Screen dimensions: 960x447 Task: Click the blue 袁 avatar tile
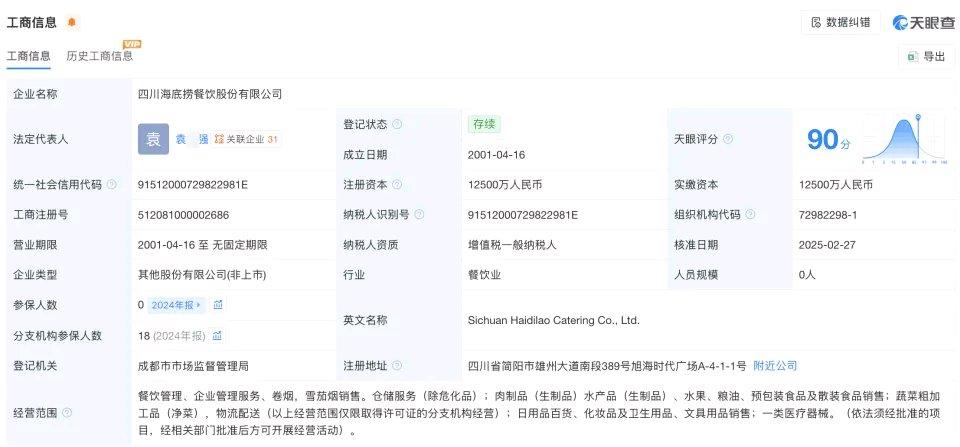153,139
